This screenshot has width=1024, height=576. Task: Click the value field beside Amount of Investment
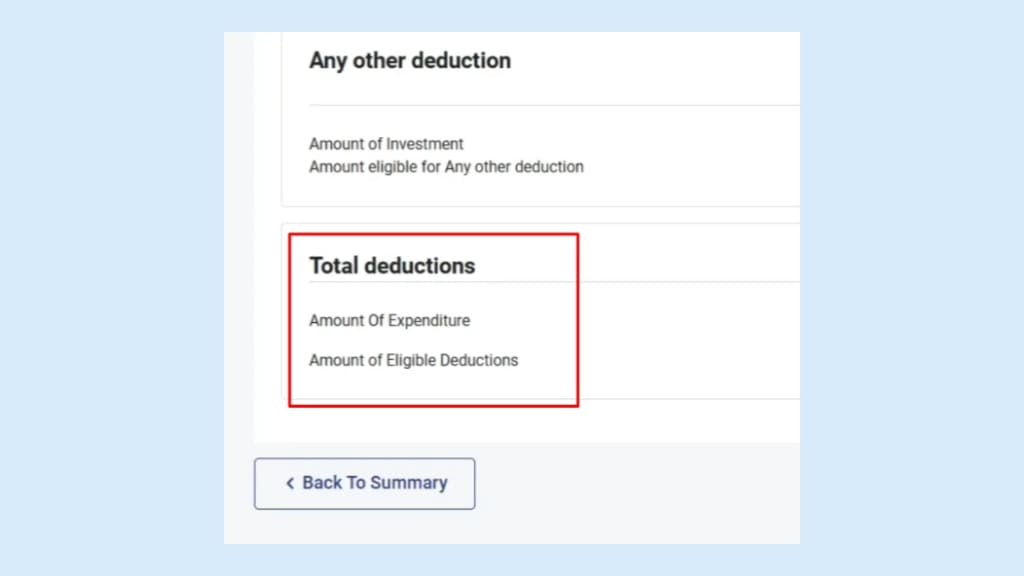click(x=700, y=143)
